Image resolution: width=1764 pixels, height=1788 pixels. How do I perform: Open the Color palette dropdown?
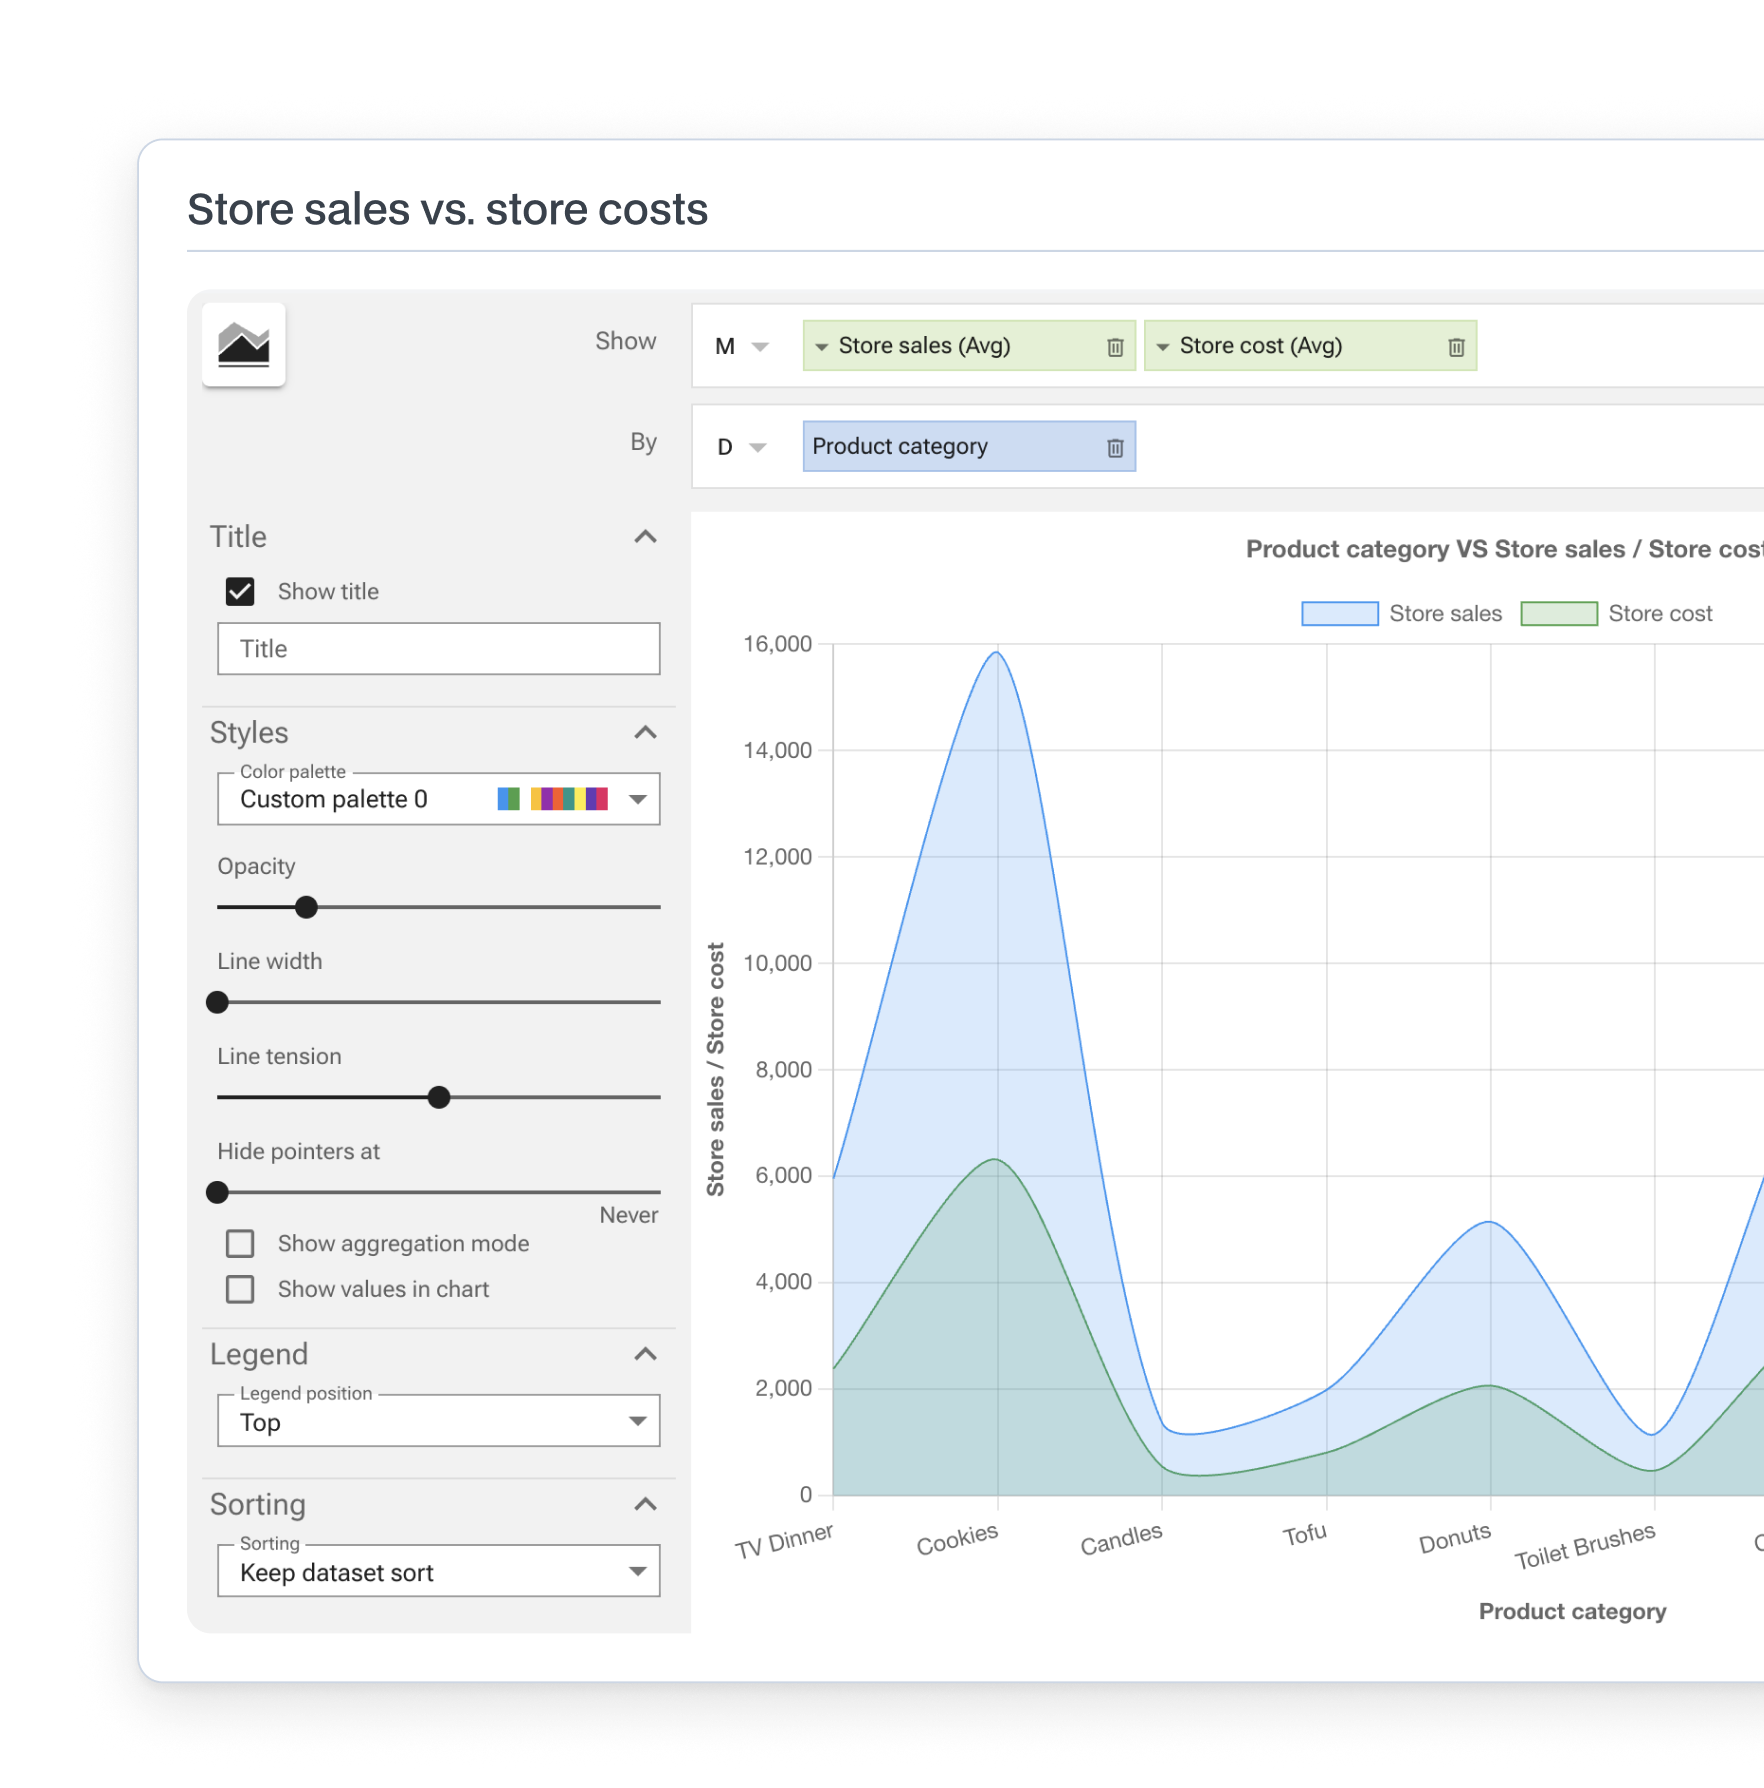[439, 799]
